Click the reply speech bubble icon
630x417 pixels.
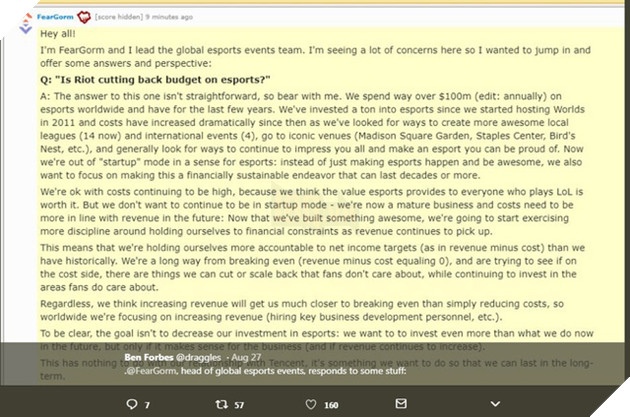point(132,404)
